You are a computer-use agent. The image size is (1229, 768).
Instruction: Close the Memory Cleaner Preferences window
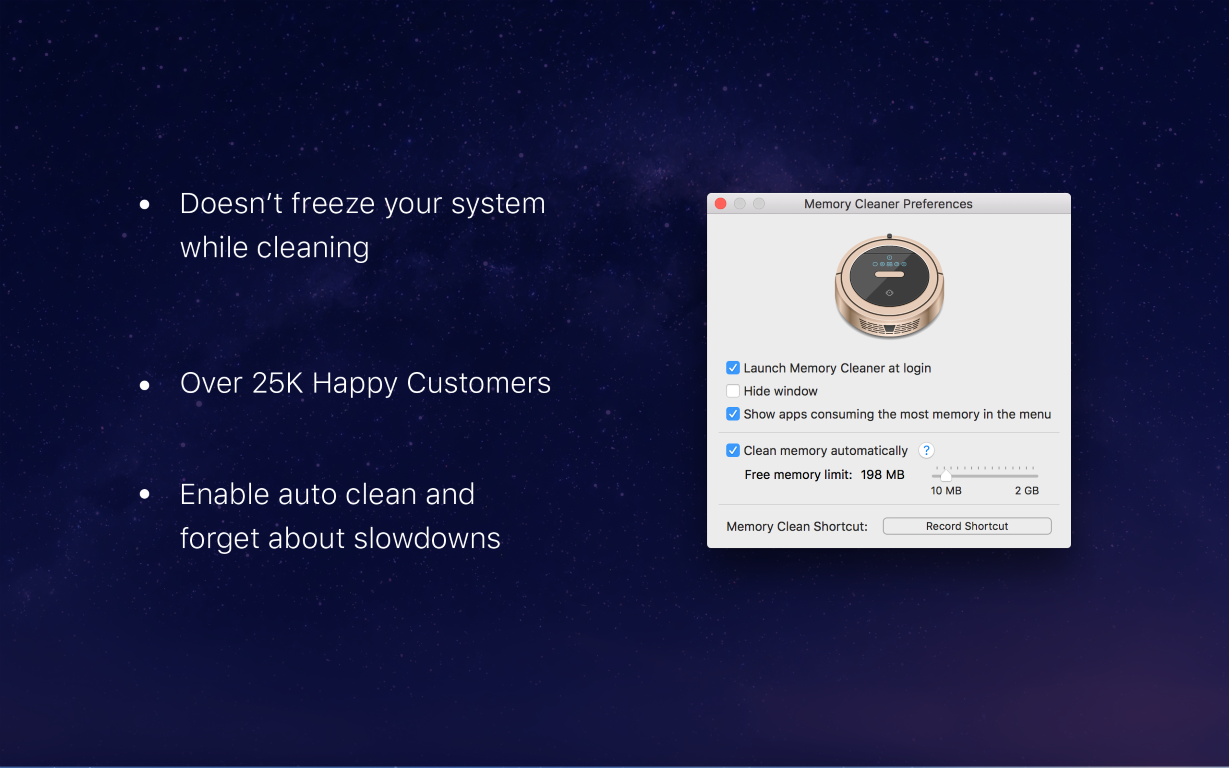coord(720,204)
